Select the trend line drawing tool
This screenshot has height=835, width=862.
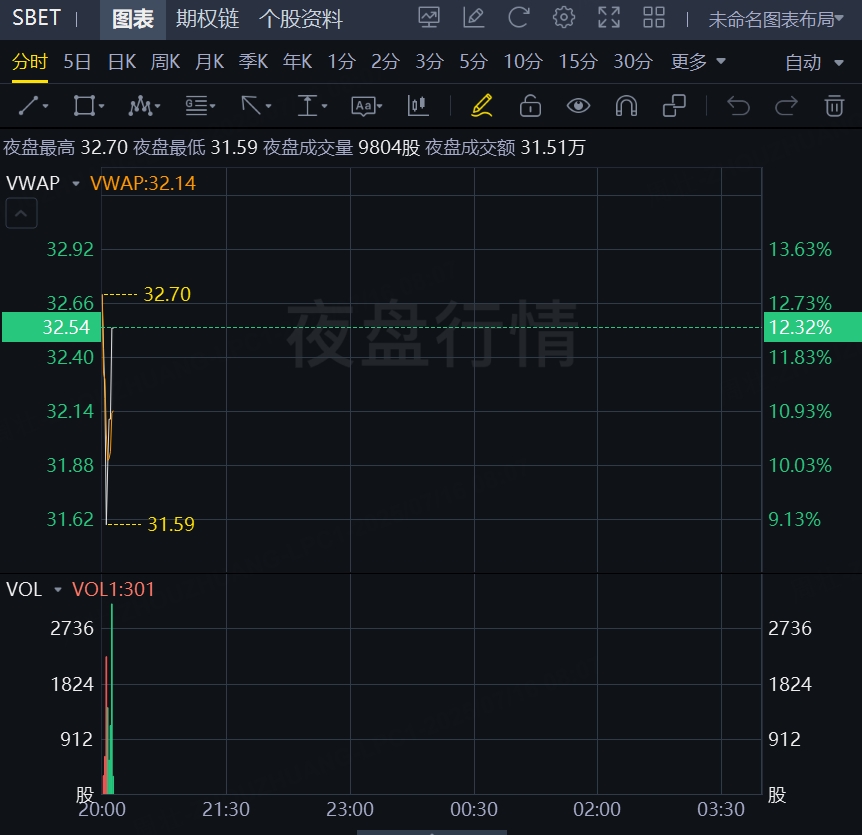click(x=33, y=106)
